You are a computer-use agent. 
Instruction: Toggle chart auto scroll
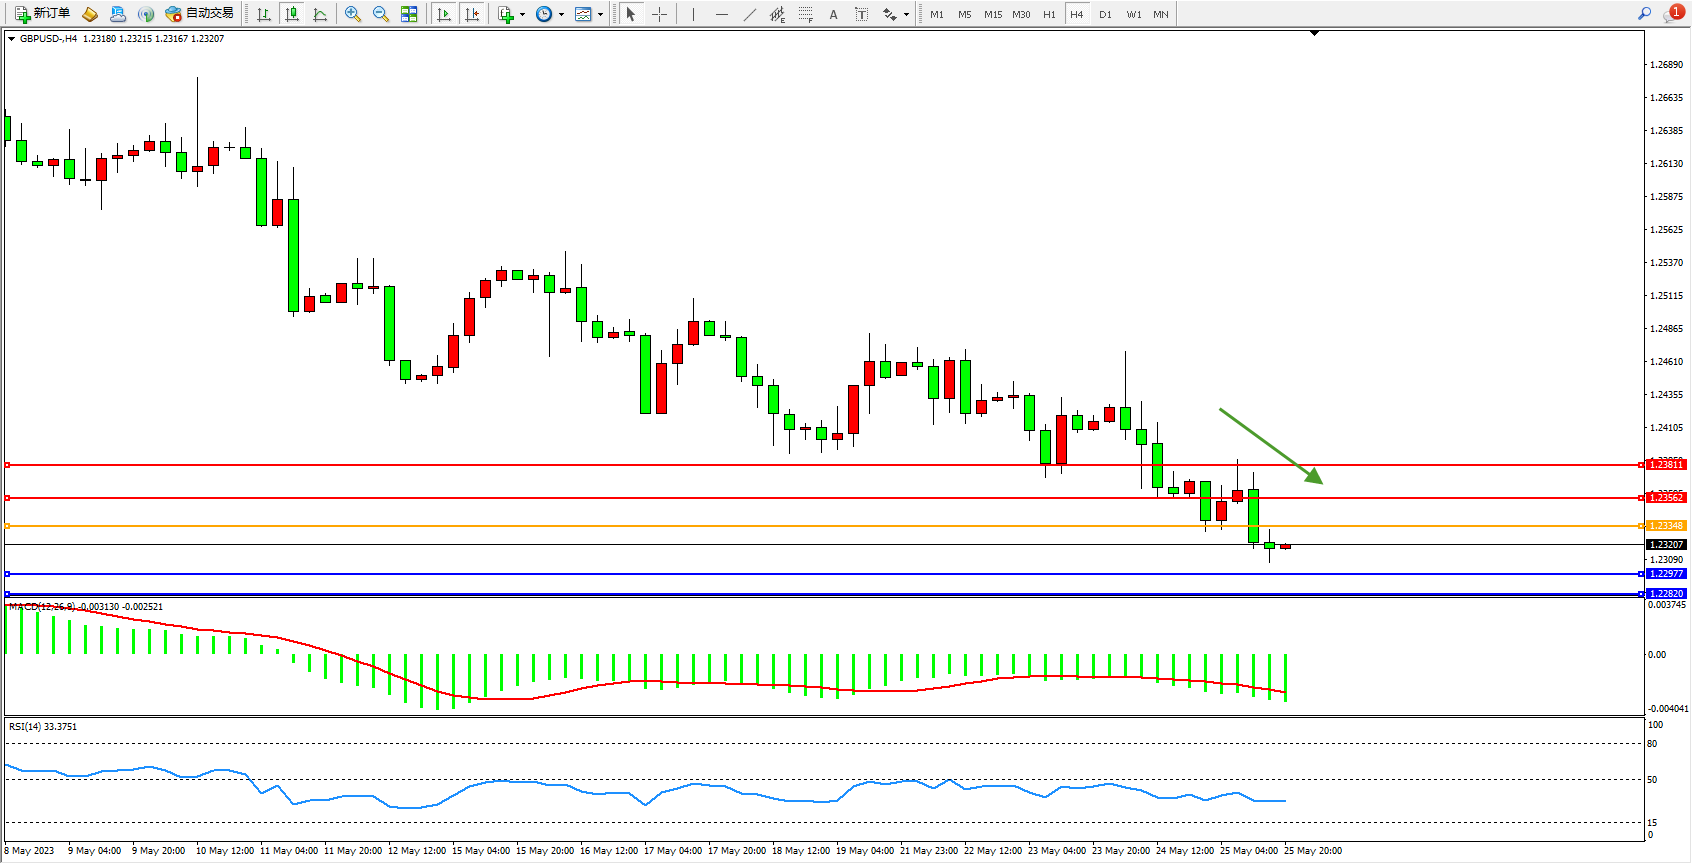click(444, 14)
